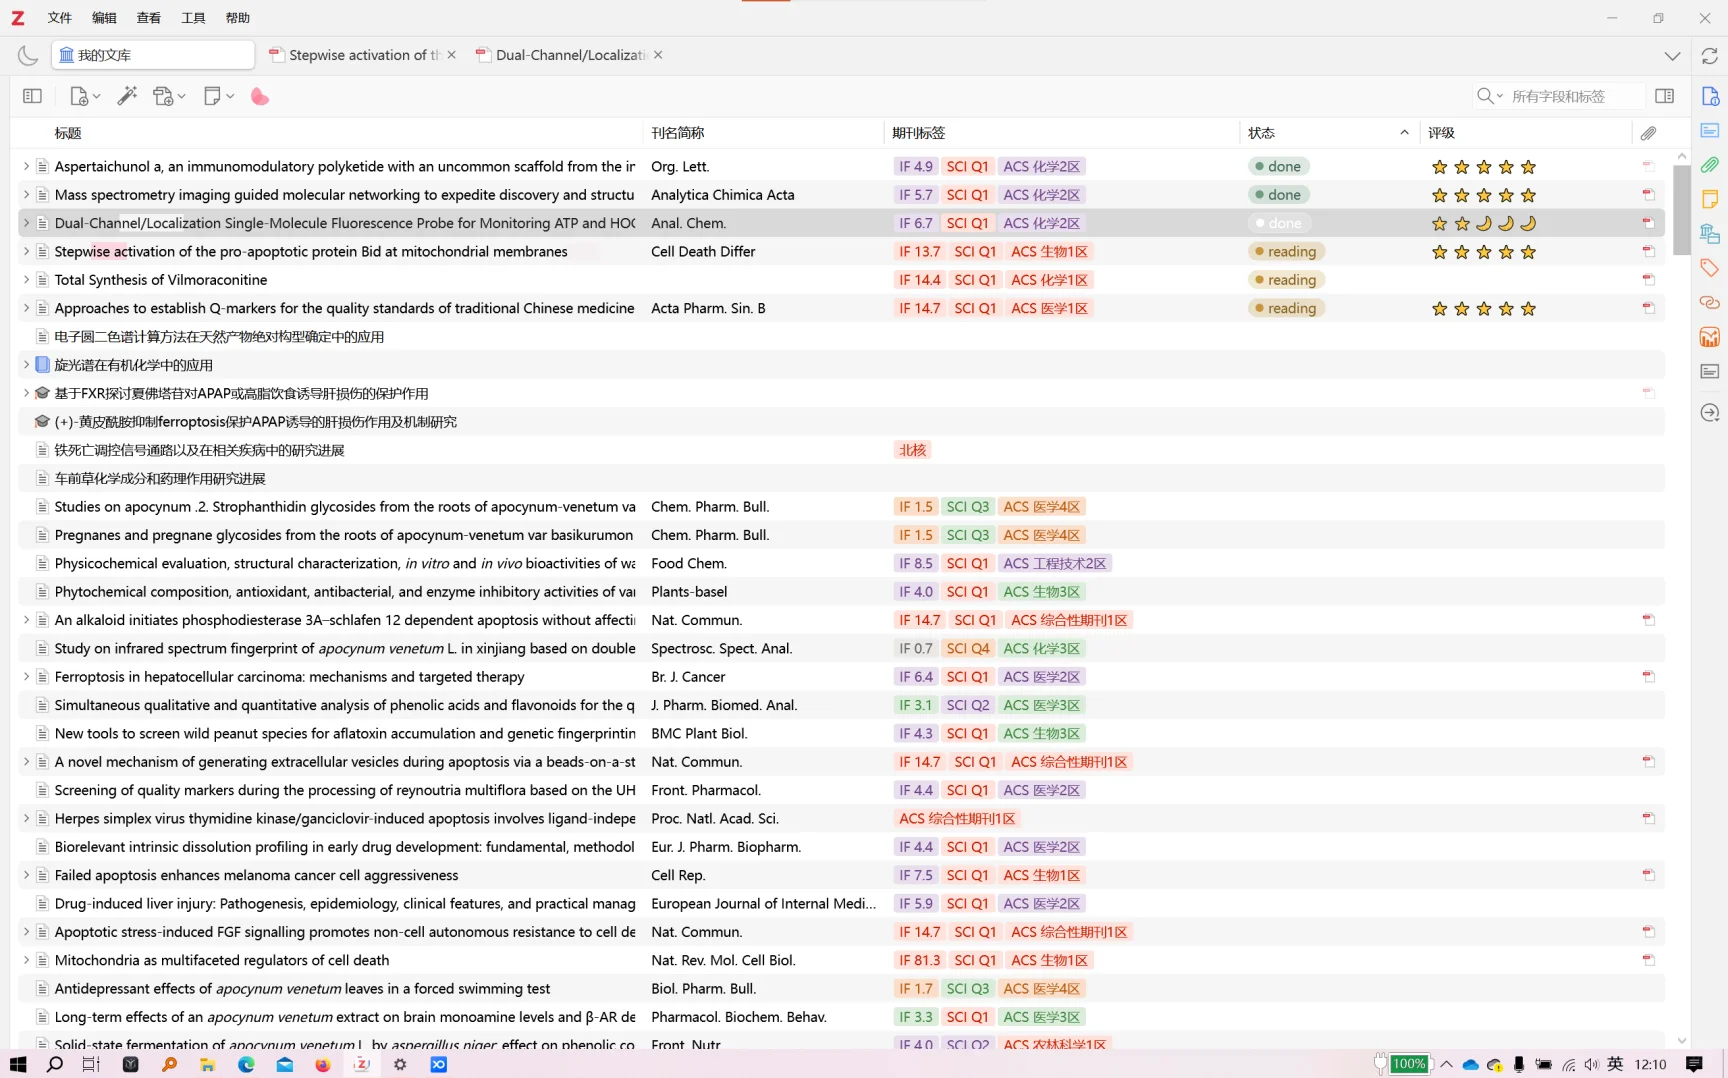Toggle the item pane layout icon
Image resolution: width=1728 pixels, height=1078 pixels.
(x=1665, y=96)
